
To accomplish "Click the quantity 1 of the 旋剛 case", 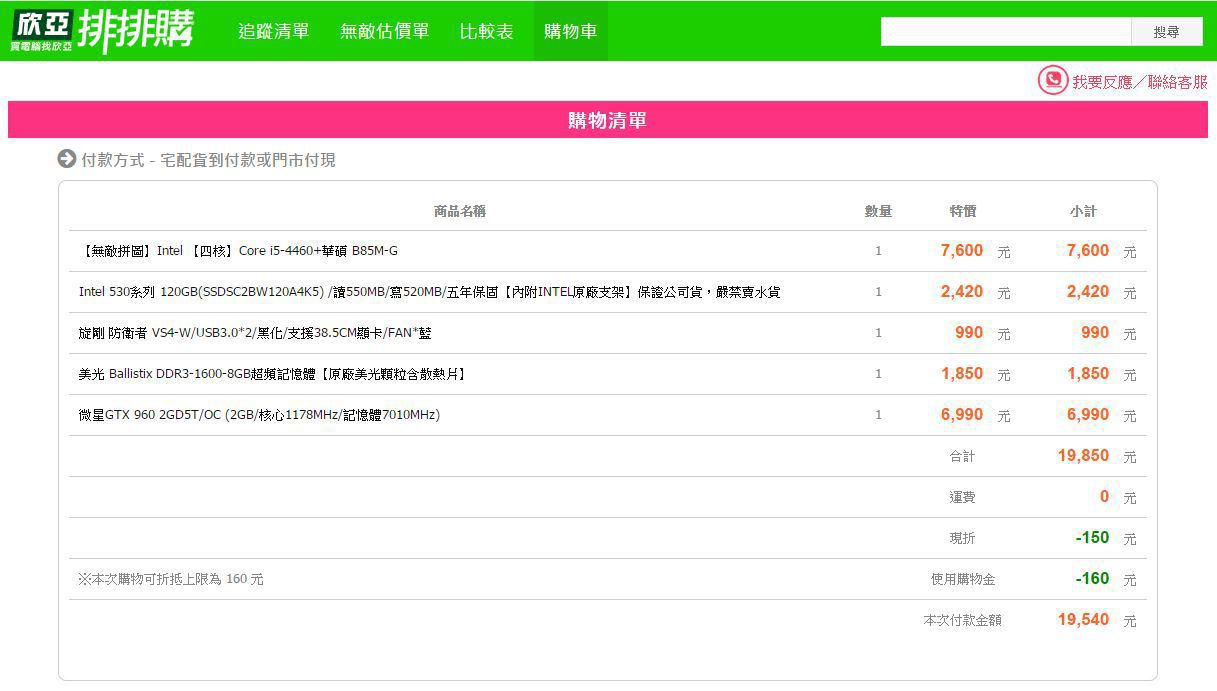I will pyautogui.click(x=879, y=333).
